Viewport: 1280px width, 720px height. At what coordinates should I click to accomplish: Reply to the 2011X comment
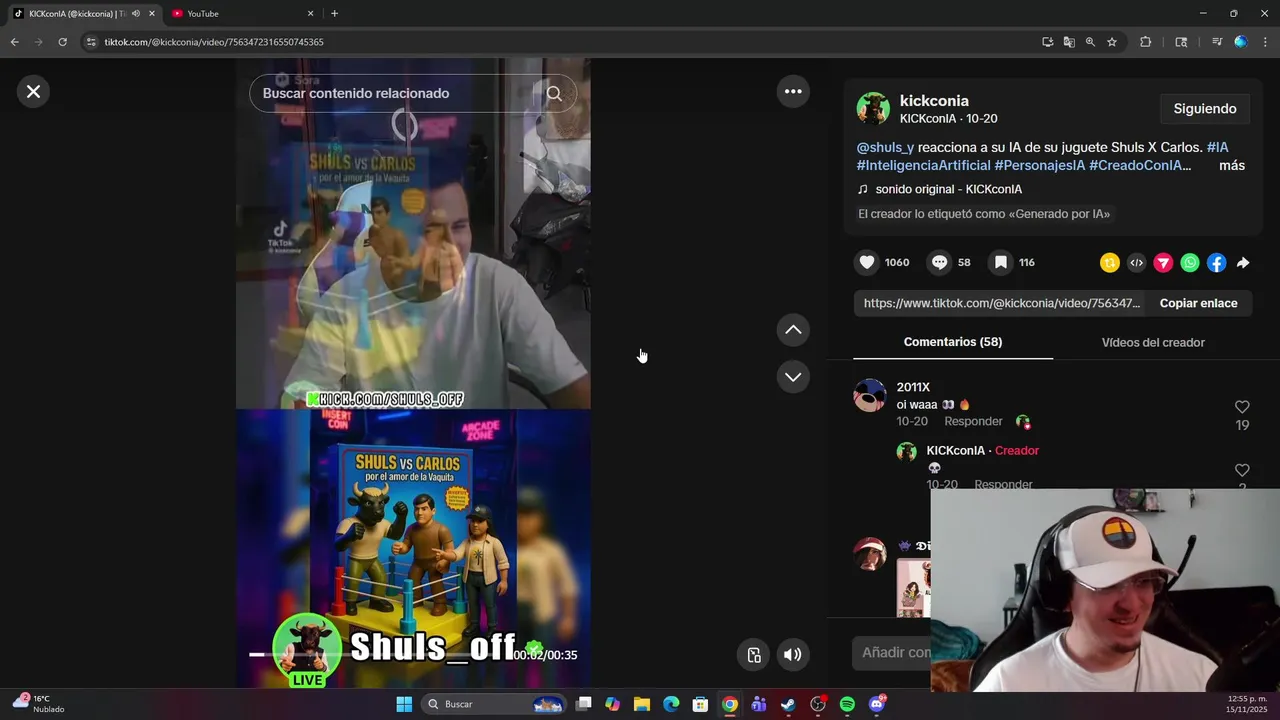pyautogui.click(x=973, y=422)
